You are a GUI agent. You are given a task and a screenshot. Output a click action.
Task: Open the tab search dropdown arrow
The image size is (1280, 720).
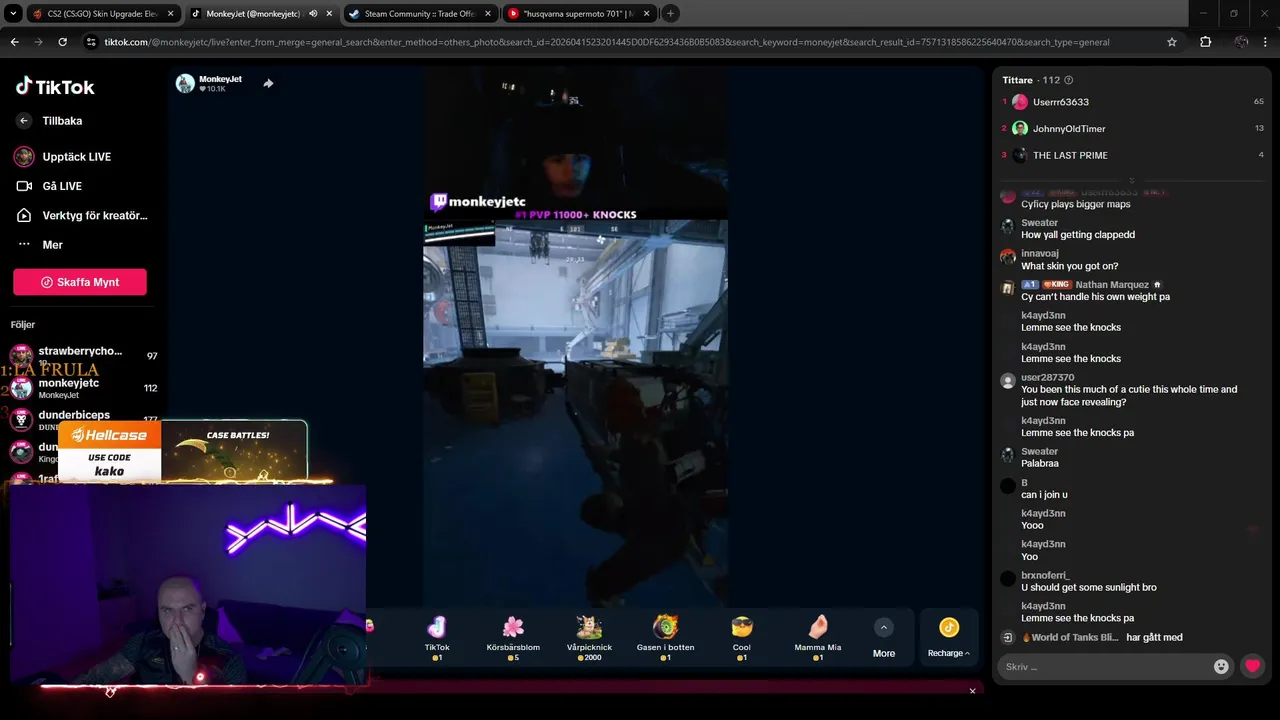pos(13,14)
